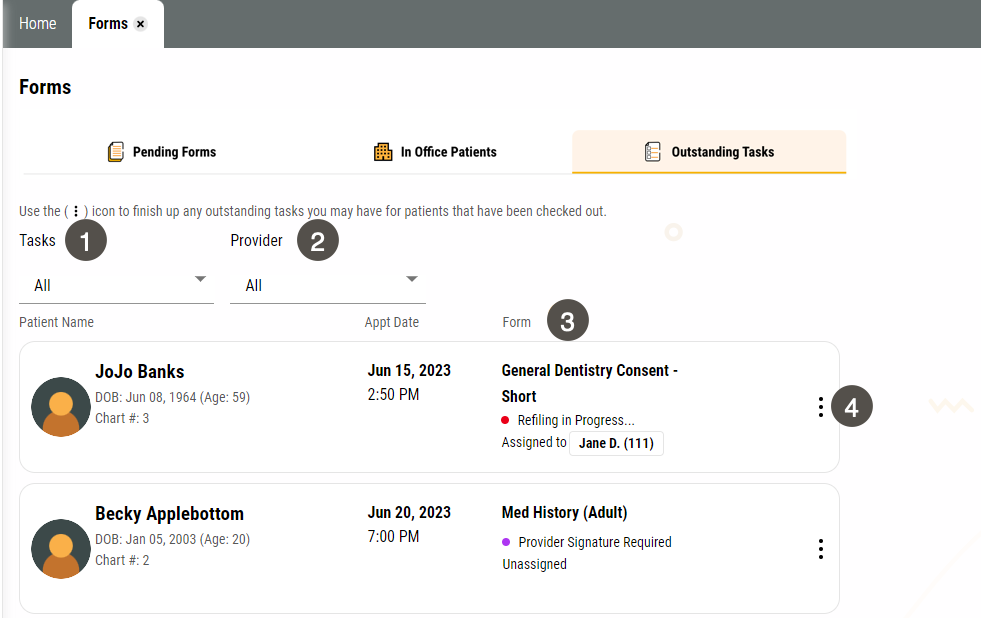This screenshot has width=981, height=618.
Task: Open the three-dot menu for JoJo Banks
Action: point(820,407)
